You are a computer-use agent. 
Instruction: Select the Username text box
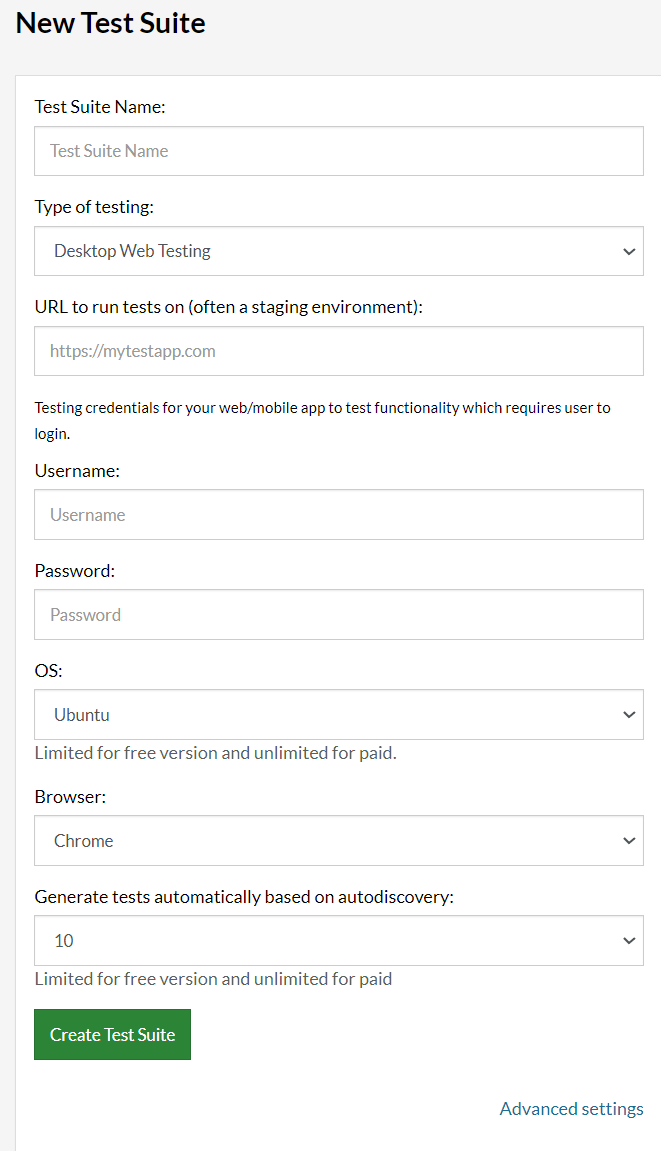point(339,515)
